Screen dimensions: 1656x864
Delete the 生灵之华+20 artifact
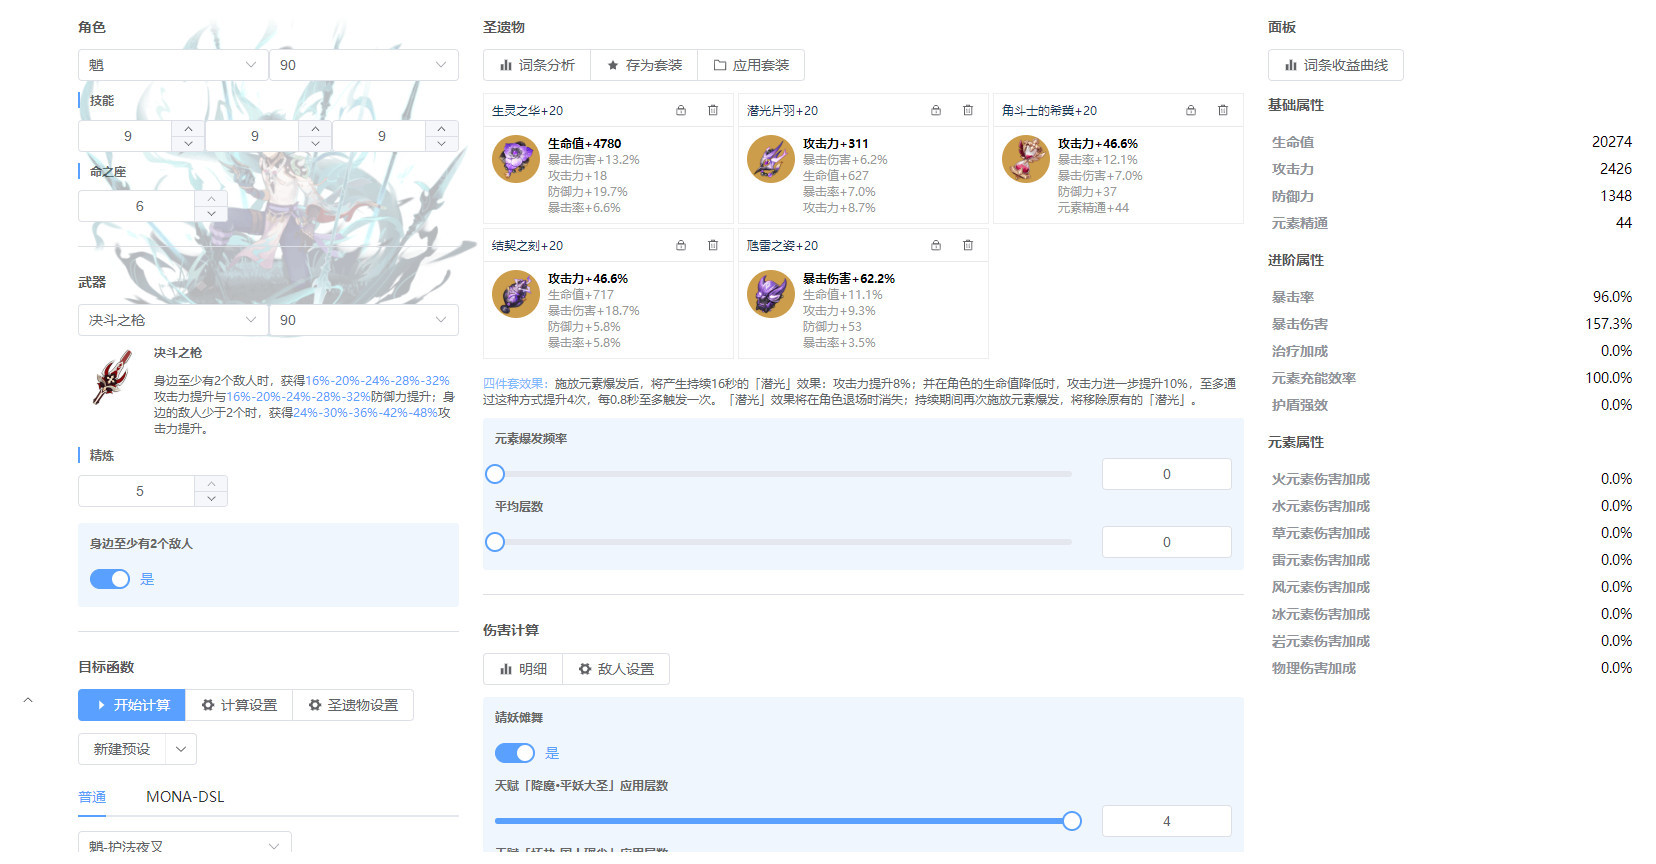point(713,110)
